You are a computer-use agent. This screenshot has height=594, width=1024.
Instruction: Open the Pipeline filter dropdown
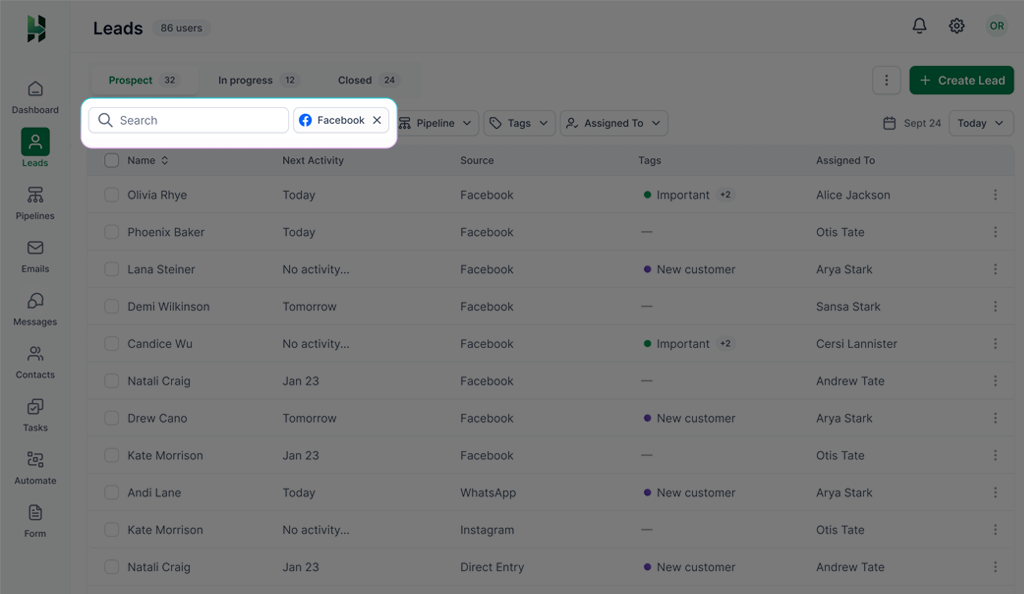click(x=436, y=122)
